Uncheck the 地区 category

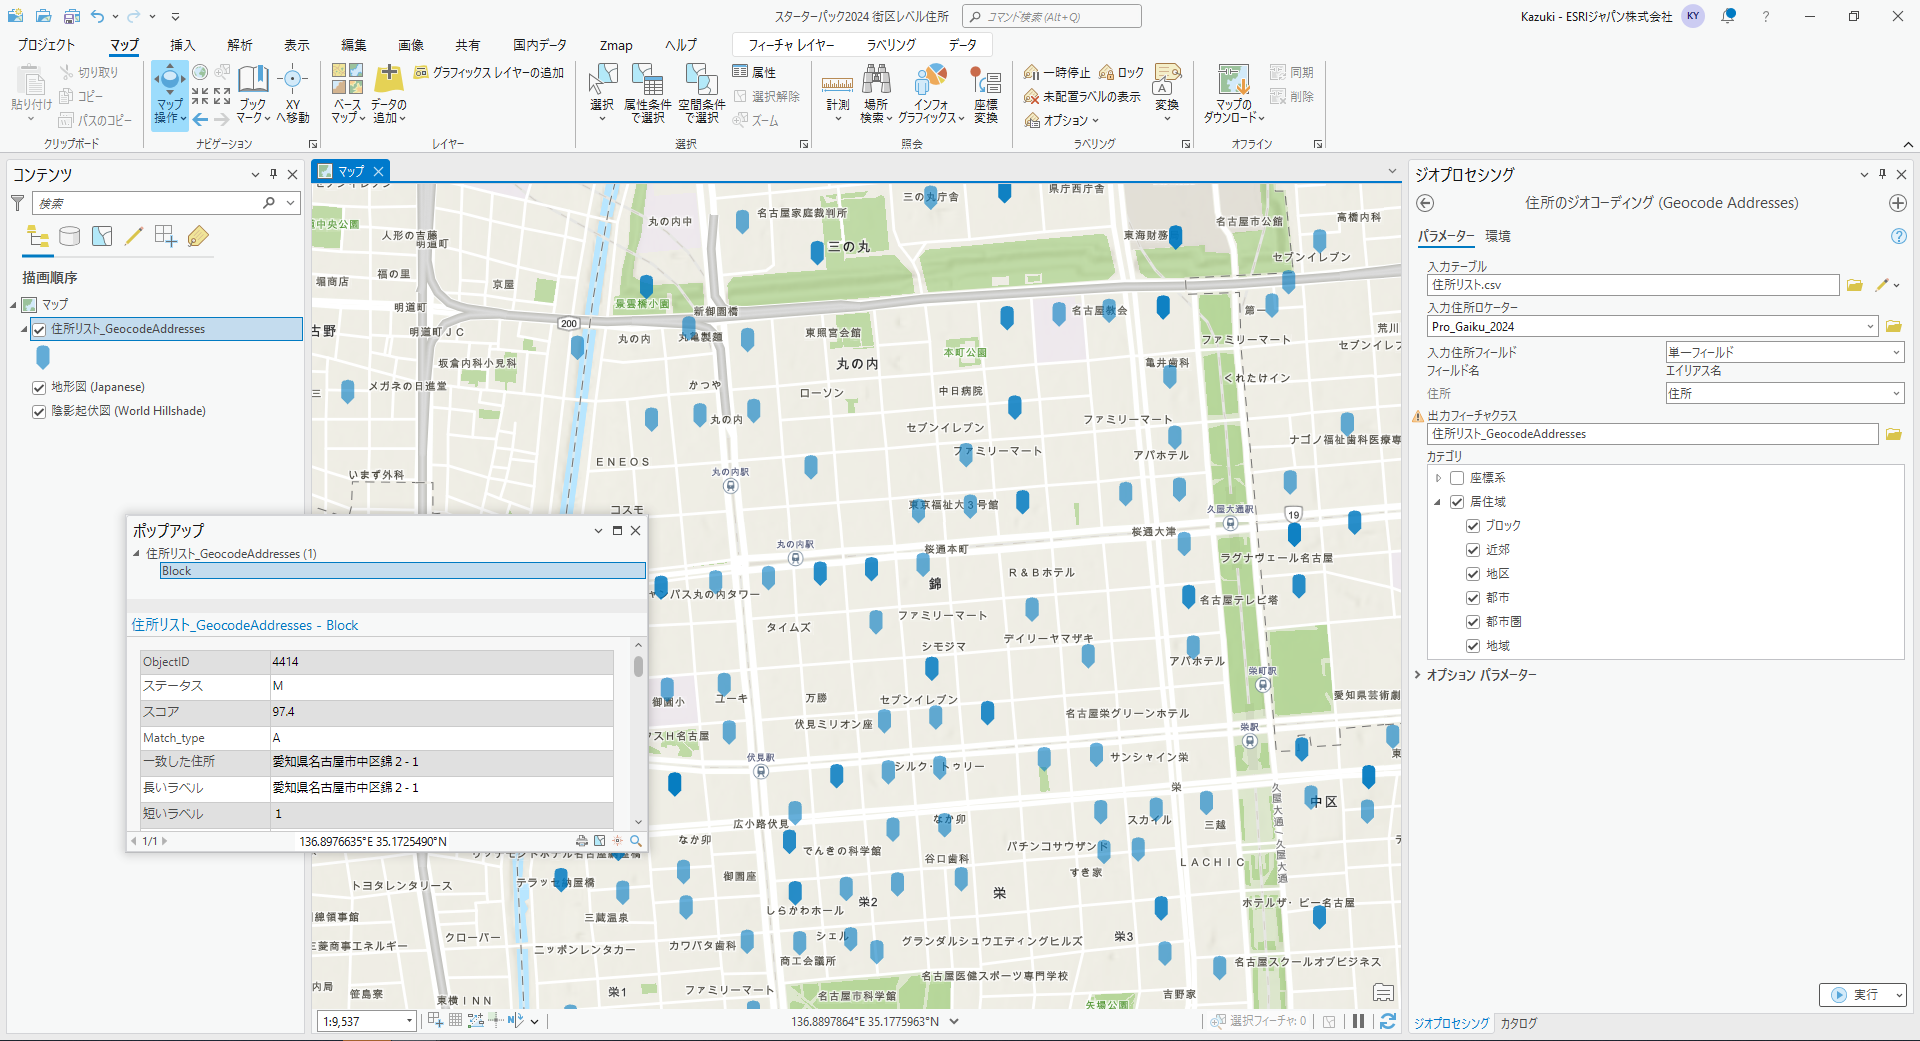(x=1473, y=574)
